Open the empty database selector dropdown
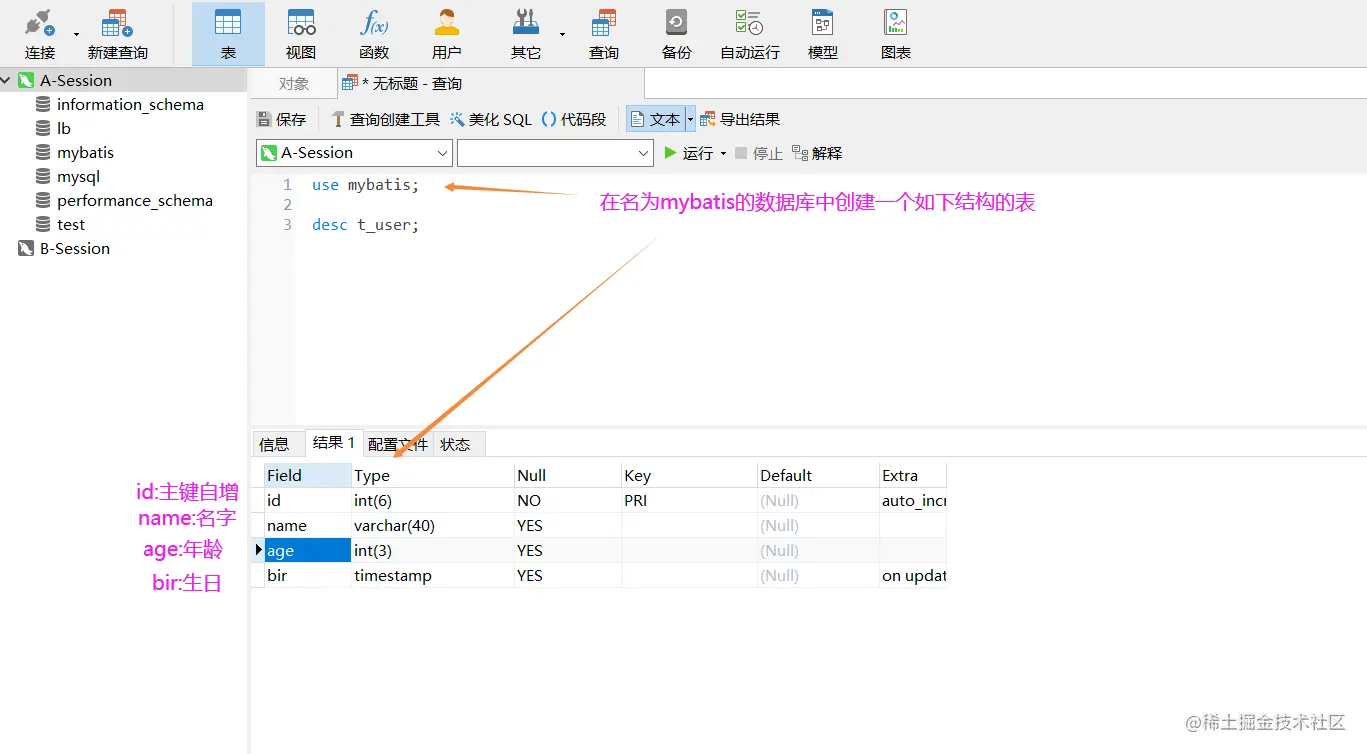1367x754 pixels. tap(555, 153)
